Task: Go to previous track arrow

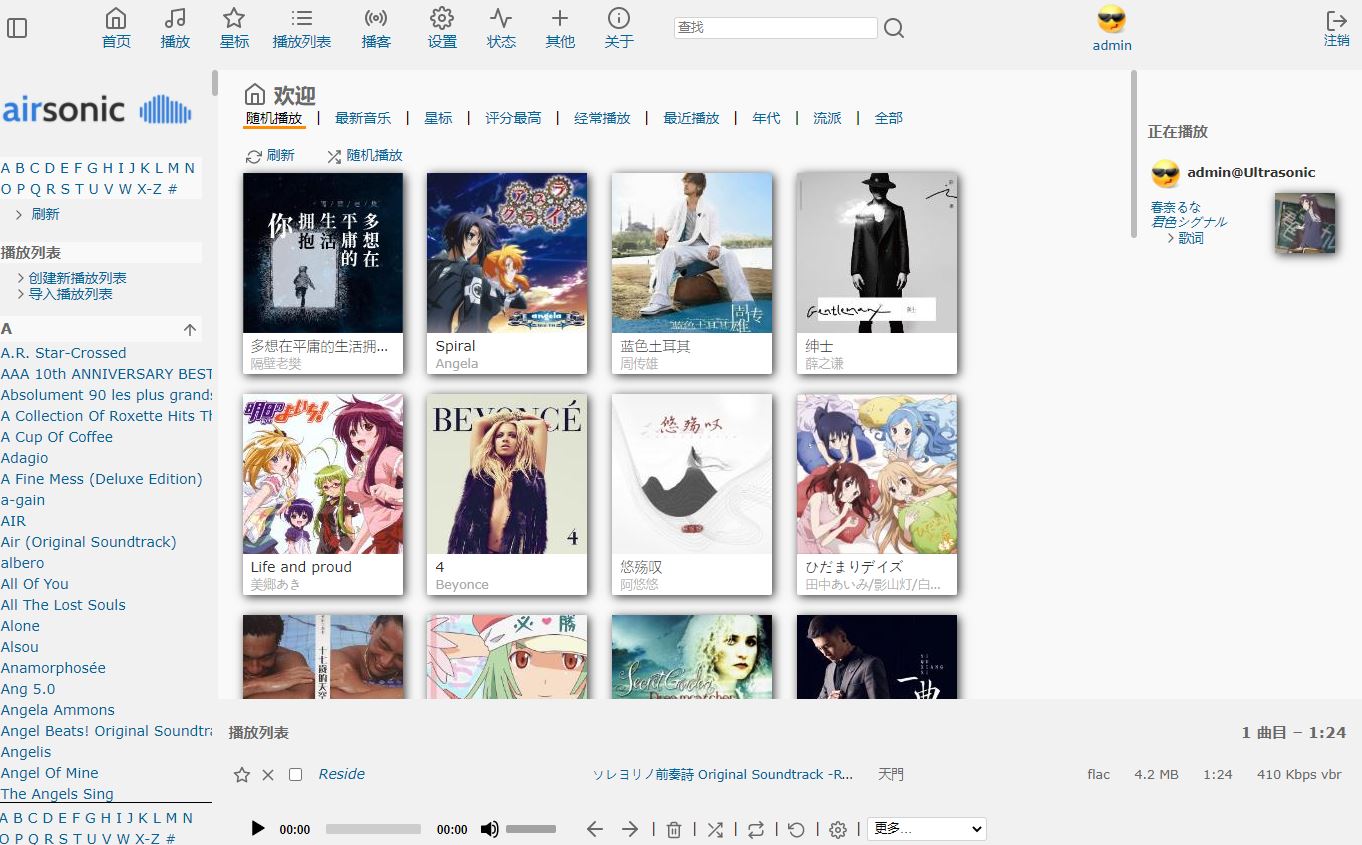Action: point(595,829)
